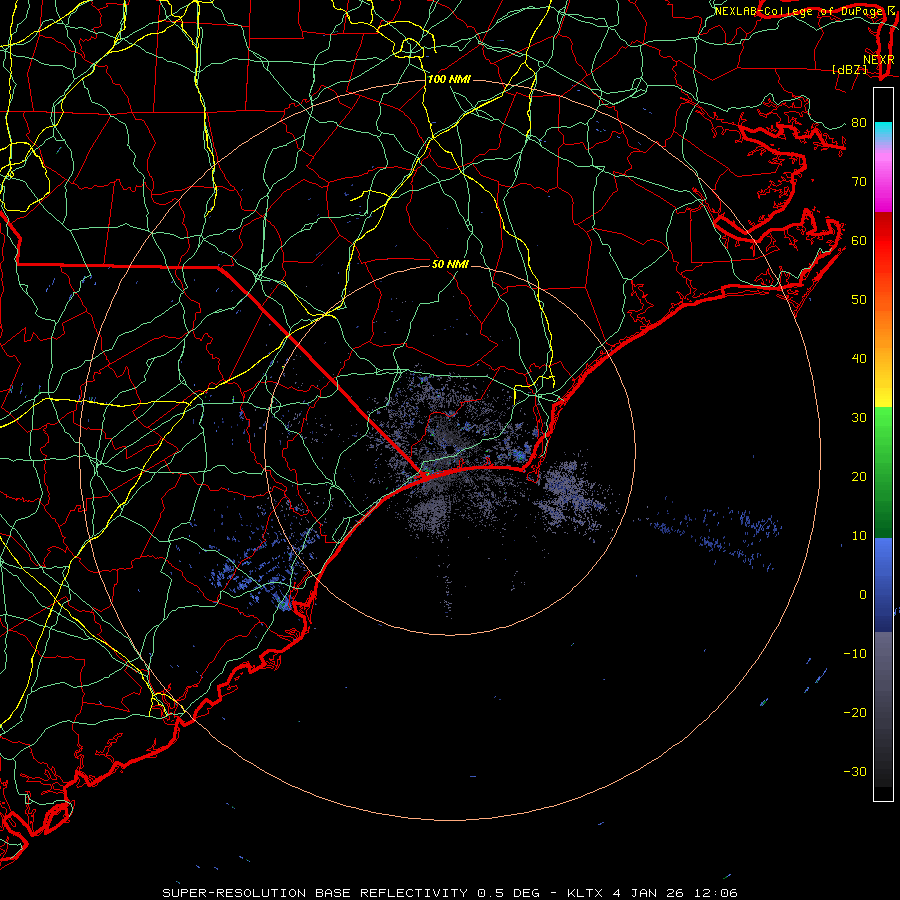
Task: Click the cyan segment of the color bar
Action: [x=883, y=131]
